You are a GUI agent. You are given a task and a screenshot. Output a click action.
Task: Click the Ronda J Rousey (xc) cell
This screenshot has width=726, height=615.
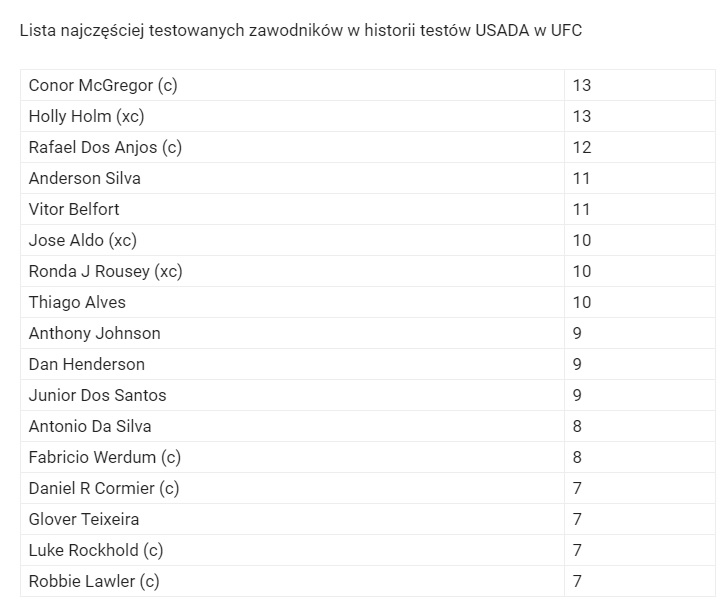pyautogui.click(x=292, y=271)
